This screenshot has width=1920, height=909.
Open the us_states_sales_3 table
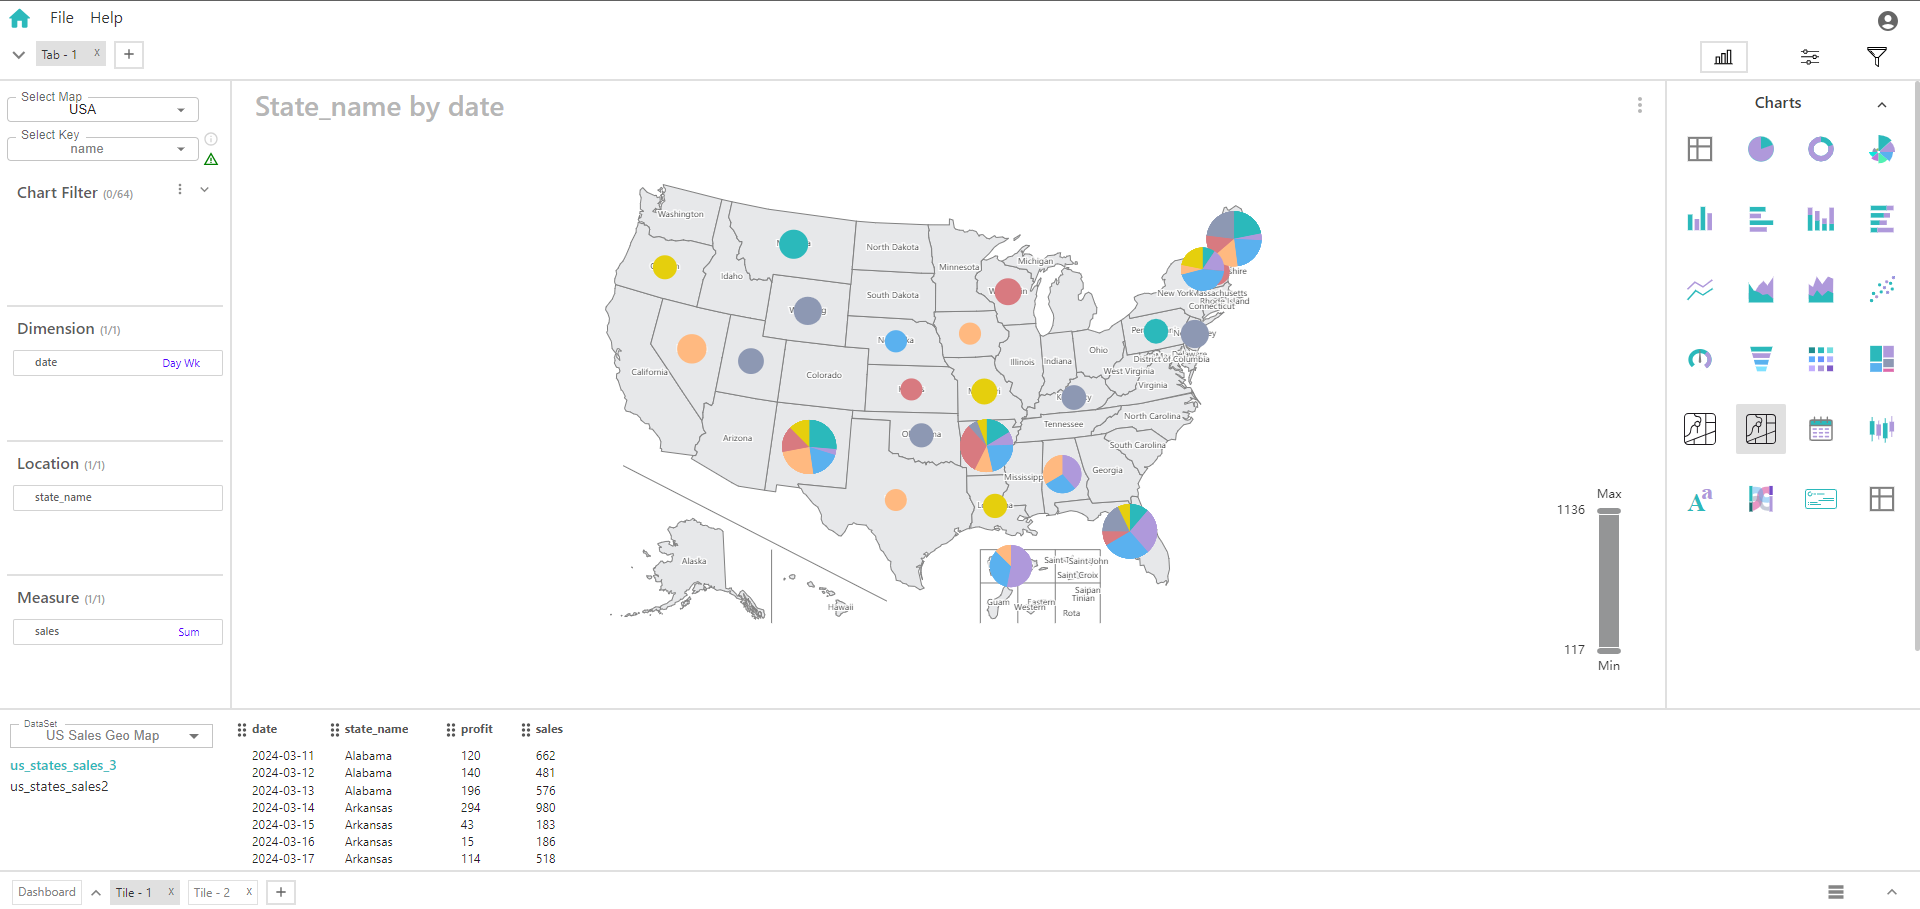pyautogui.click(x=63, y=765)
